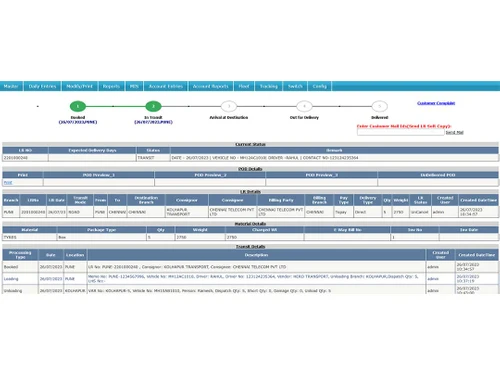Click the Box package type cell

[102, 237]
